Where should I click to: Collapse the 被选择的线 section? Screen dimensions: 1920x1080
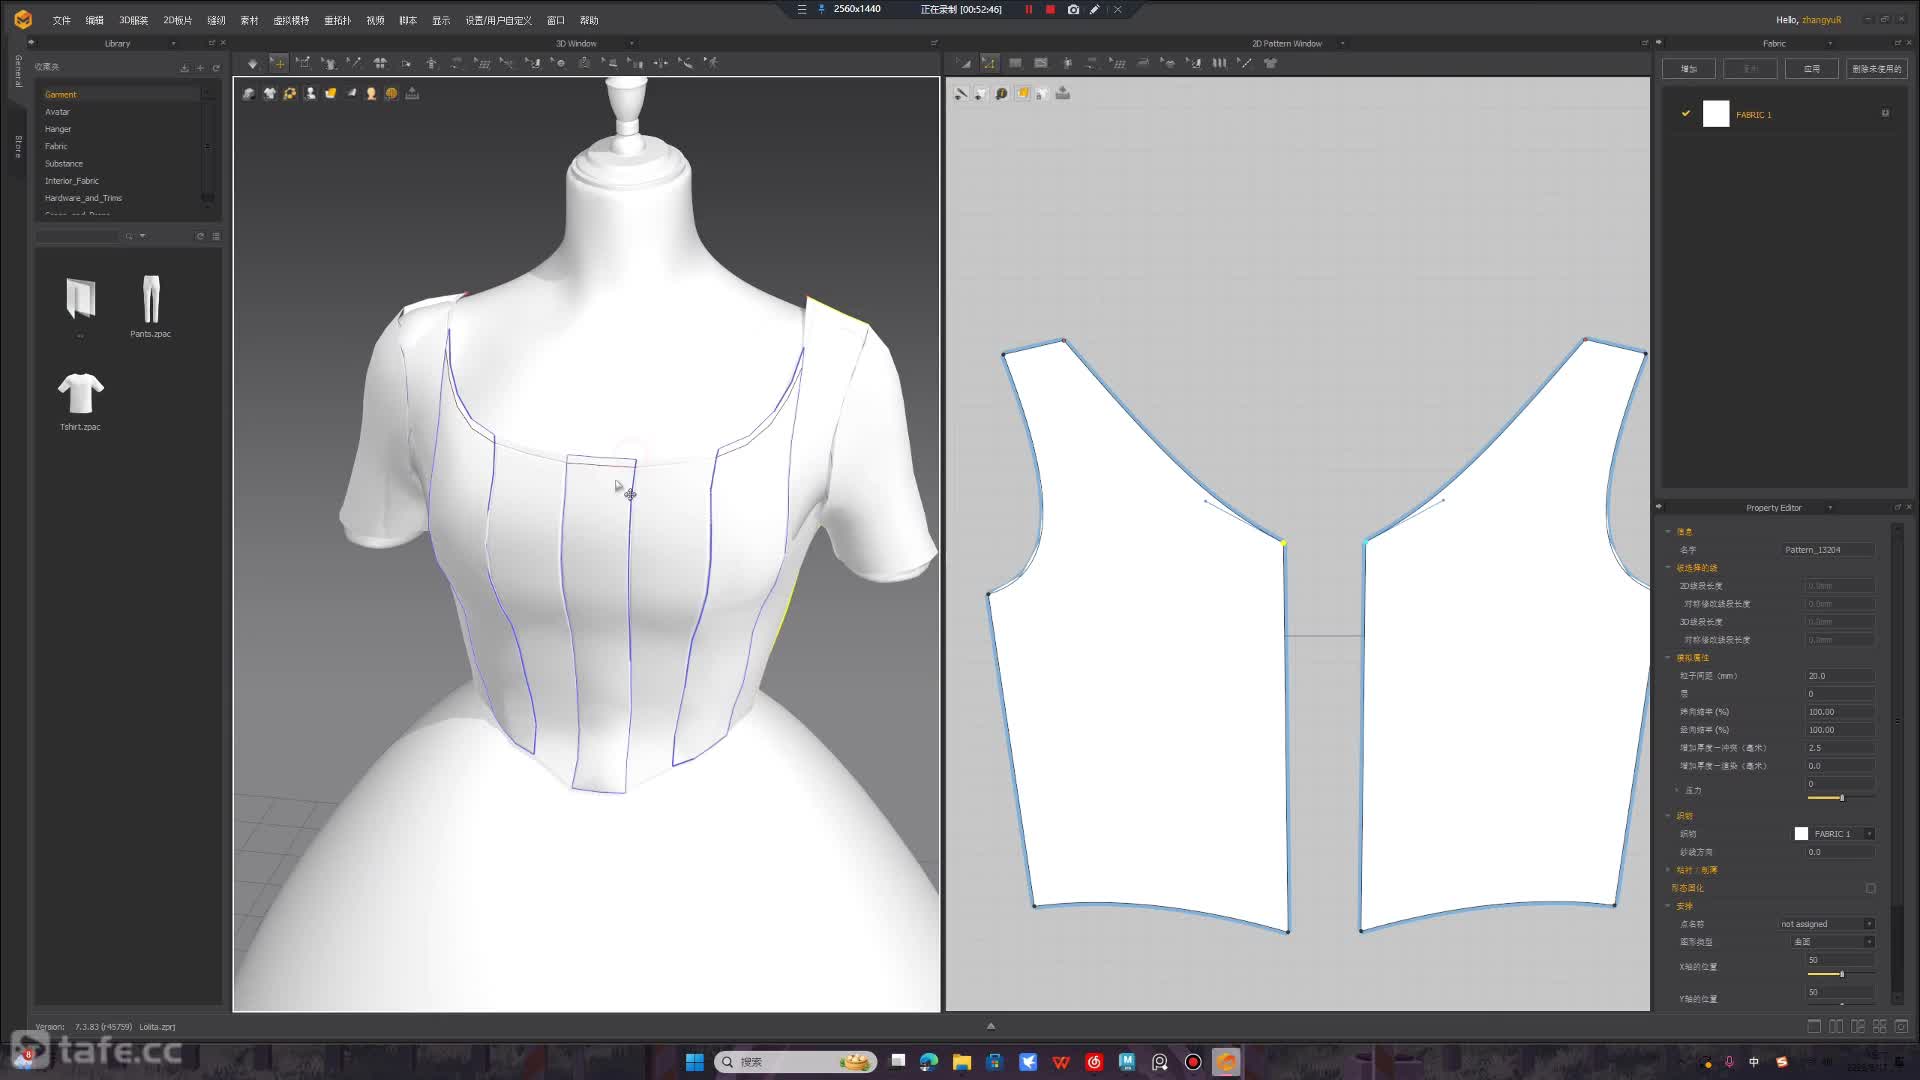coord(1668,567)
